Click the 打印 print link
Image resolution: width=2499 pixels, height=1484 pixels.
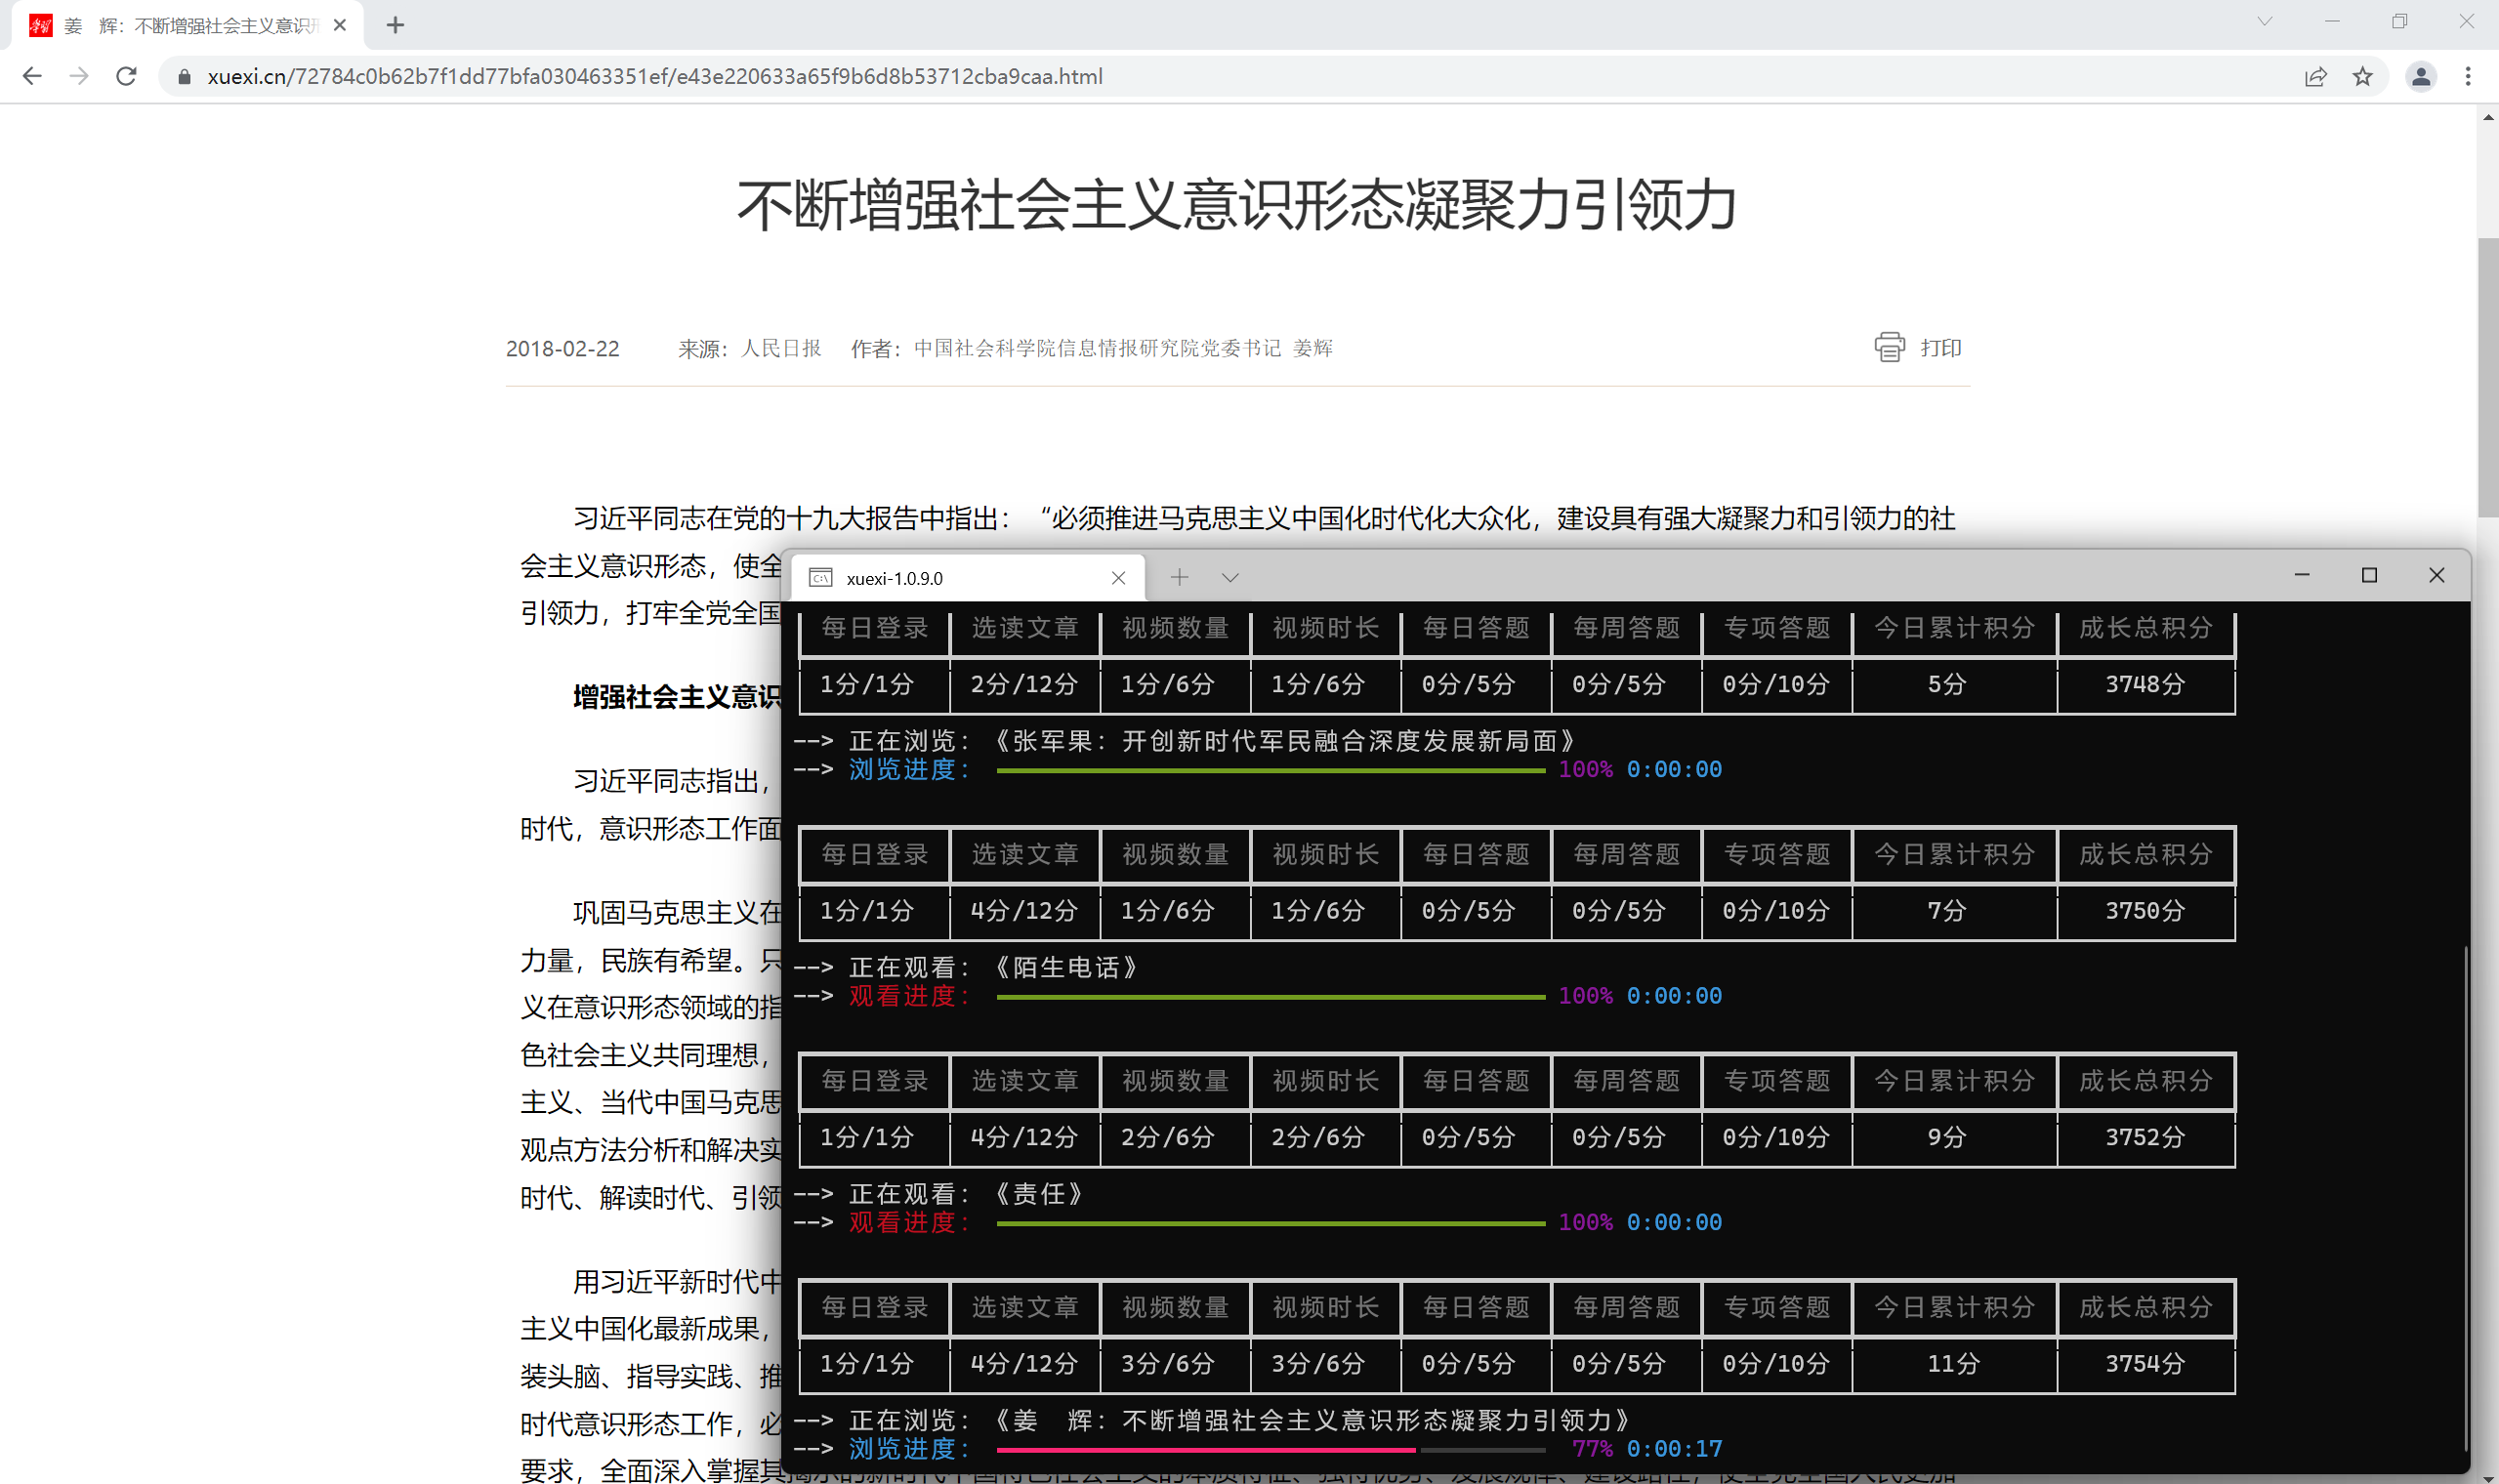point(1941,348)
